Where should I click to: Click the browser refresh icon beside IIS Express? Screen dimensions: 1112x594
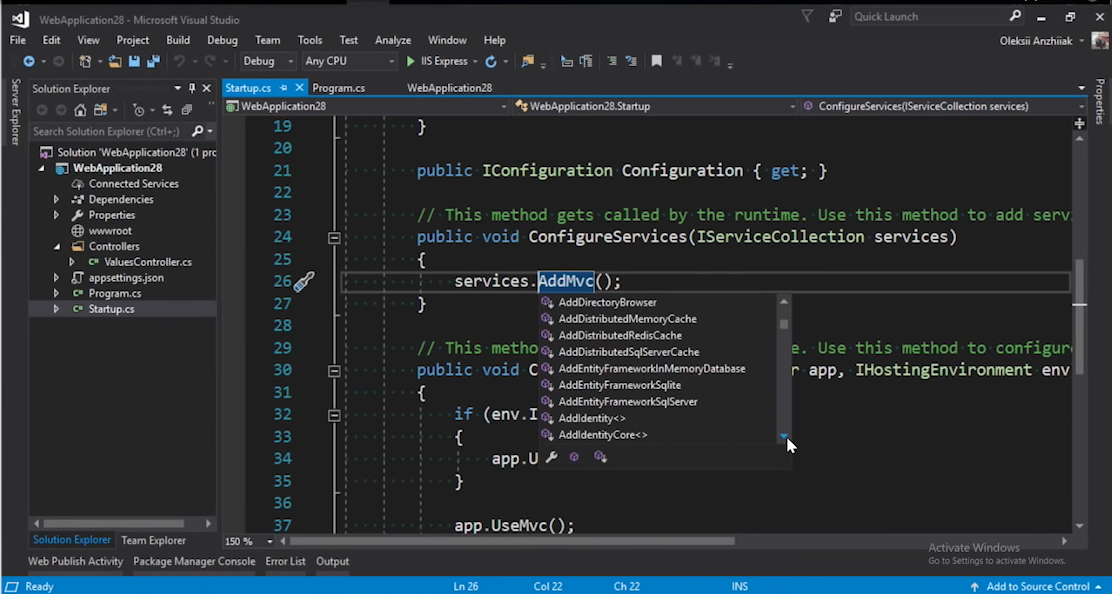[490, 62]
